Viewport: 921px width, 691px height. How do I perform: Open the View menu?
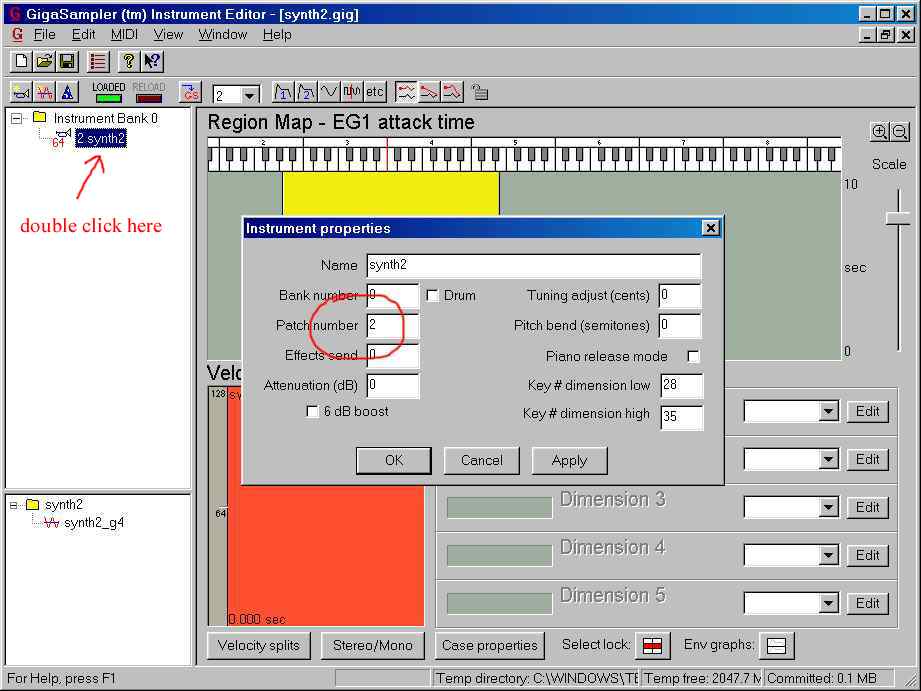click(x=169, y=35)
